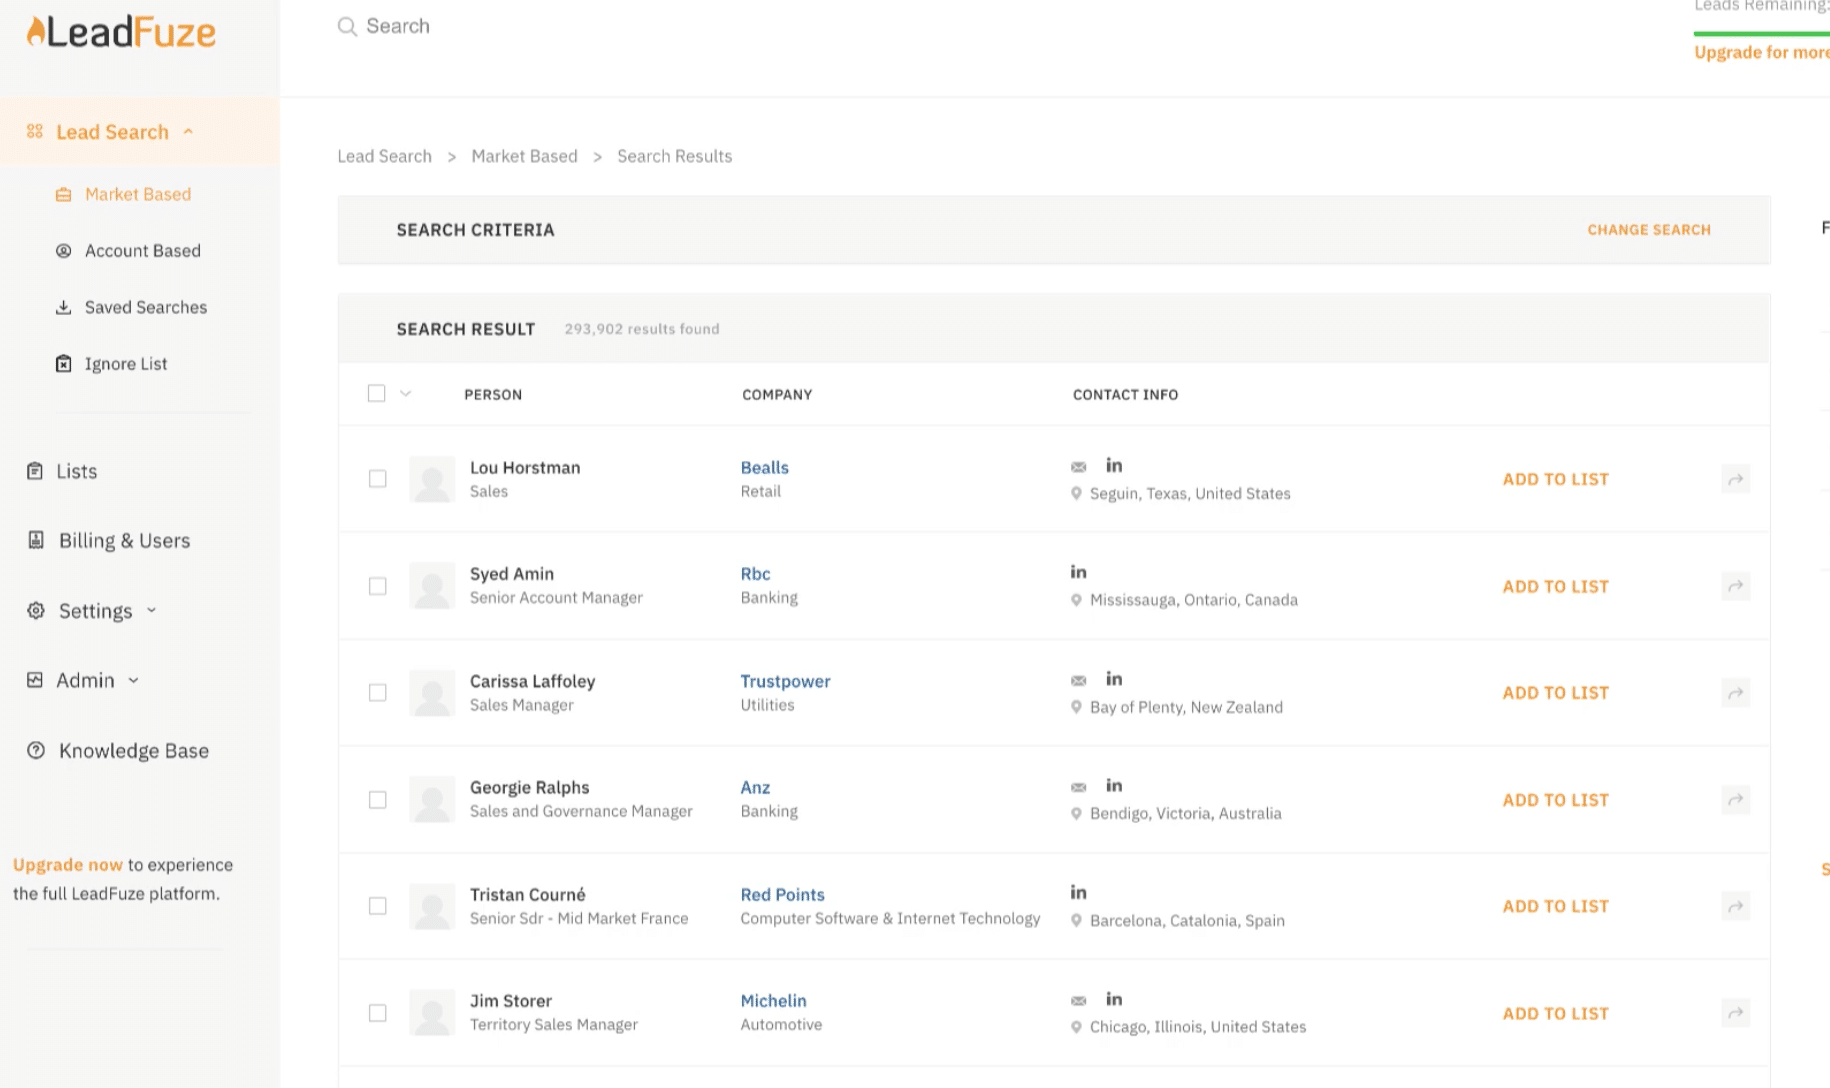Click the Saved Searches download icon
1830x1088 pixels.
63,307
